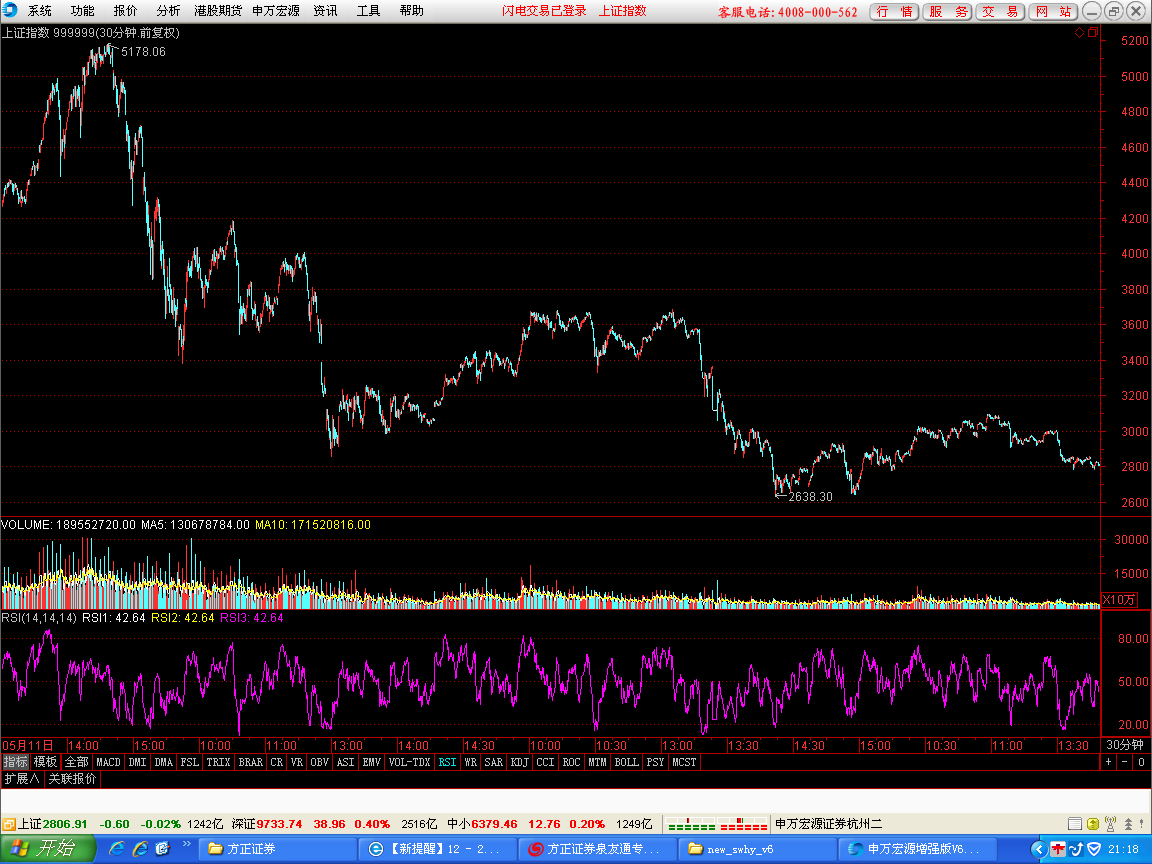Click the 上证指数 red label in title bar
The image size is (1152, 864).
click(x=622, y=10)
